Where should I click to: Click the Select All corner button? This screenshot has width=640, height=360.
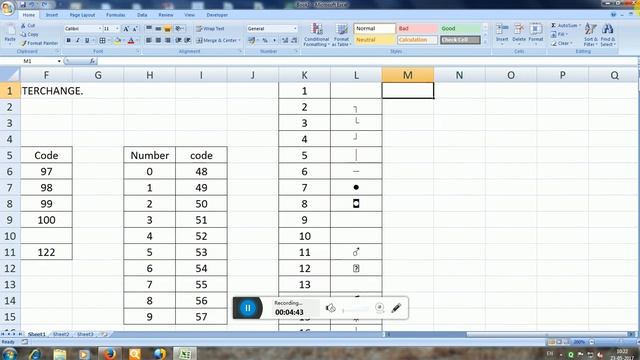coord(10,75)
